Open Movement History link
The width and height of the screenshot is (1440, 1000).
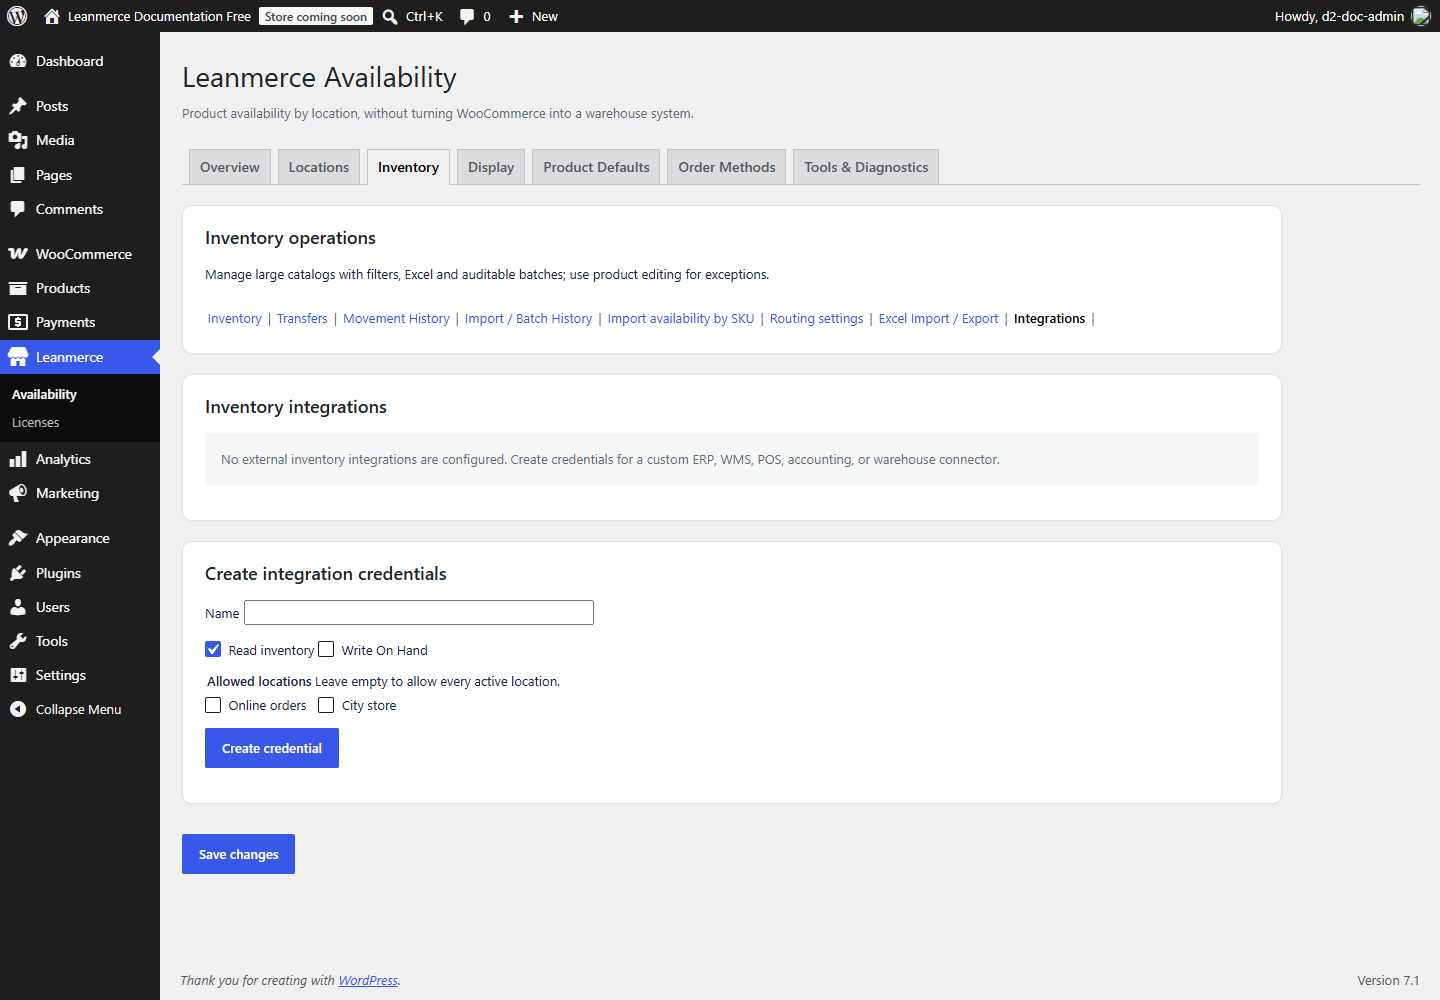396,319
